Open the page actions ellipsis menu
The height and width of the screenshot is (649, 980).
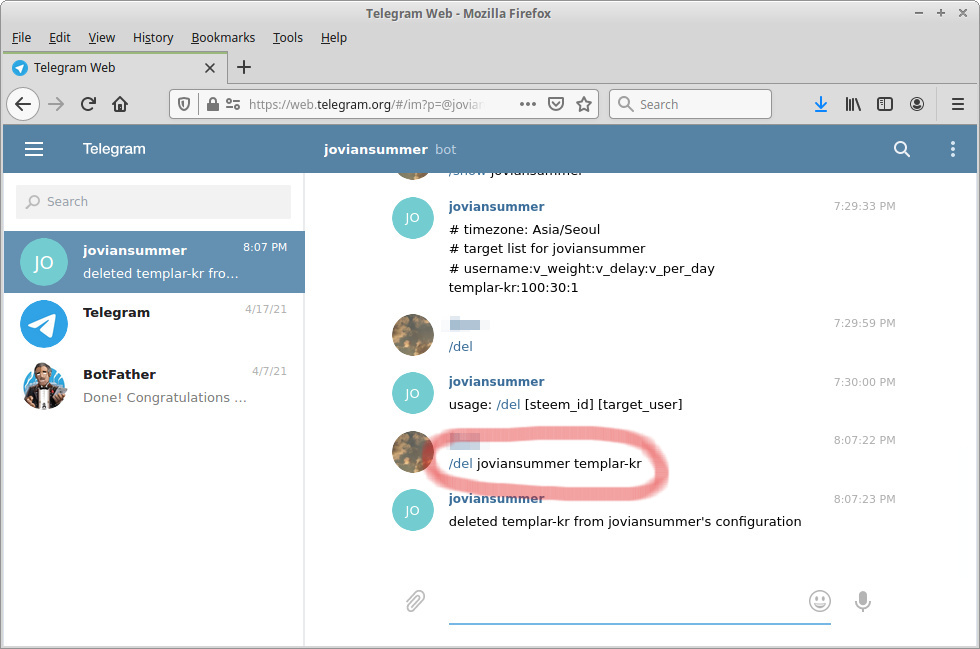point(528,104)
